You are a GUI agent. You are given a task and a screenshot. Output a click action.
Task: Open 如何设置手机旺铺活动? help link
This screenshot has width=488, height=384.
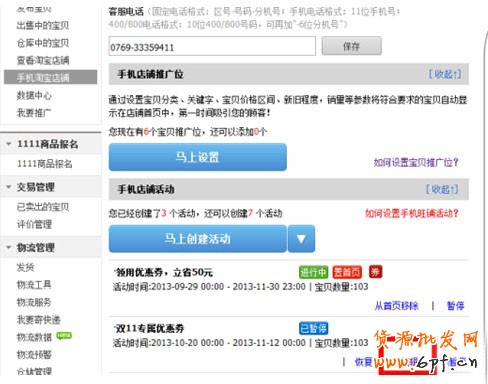point(412,213)
